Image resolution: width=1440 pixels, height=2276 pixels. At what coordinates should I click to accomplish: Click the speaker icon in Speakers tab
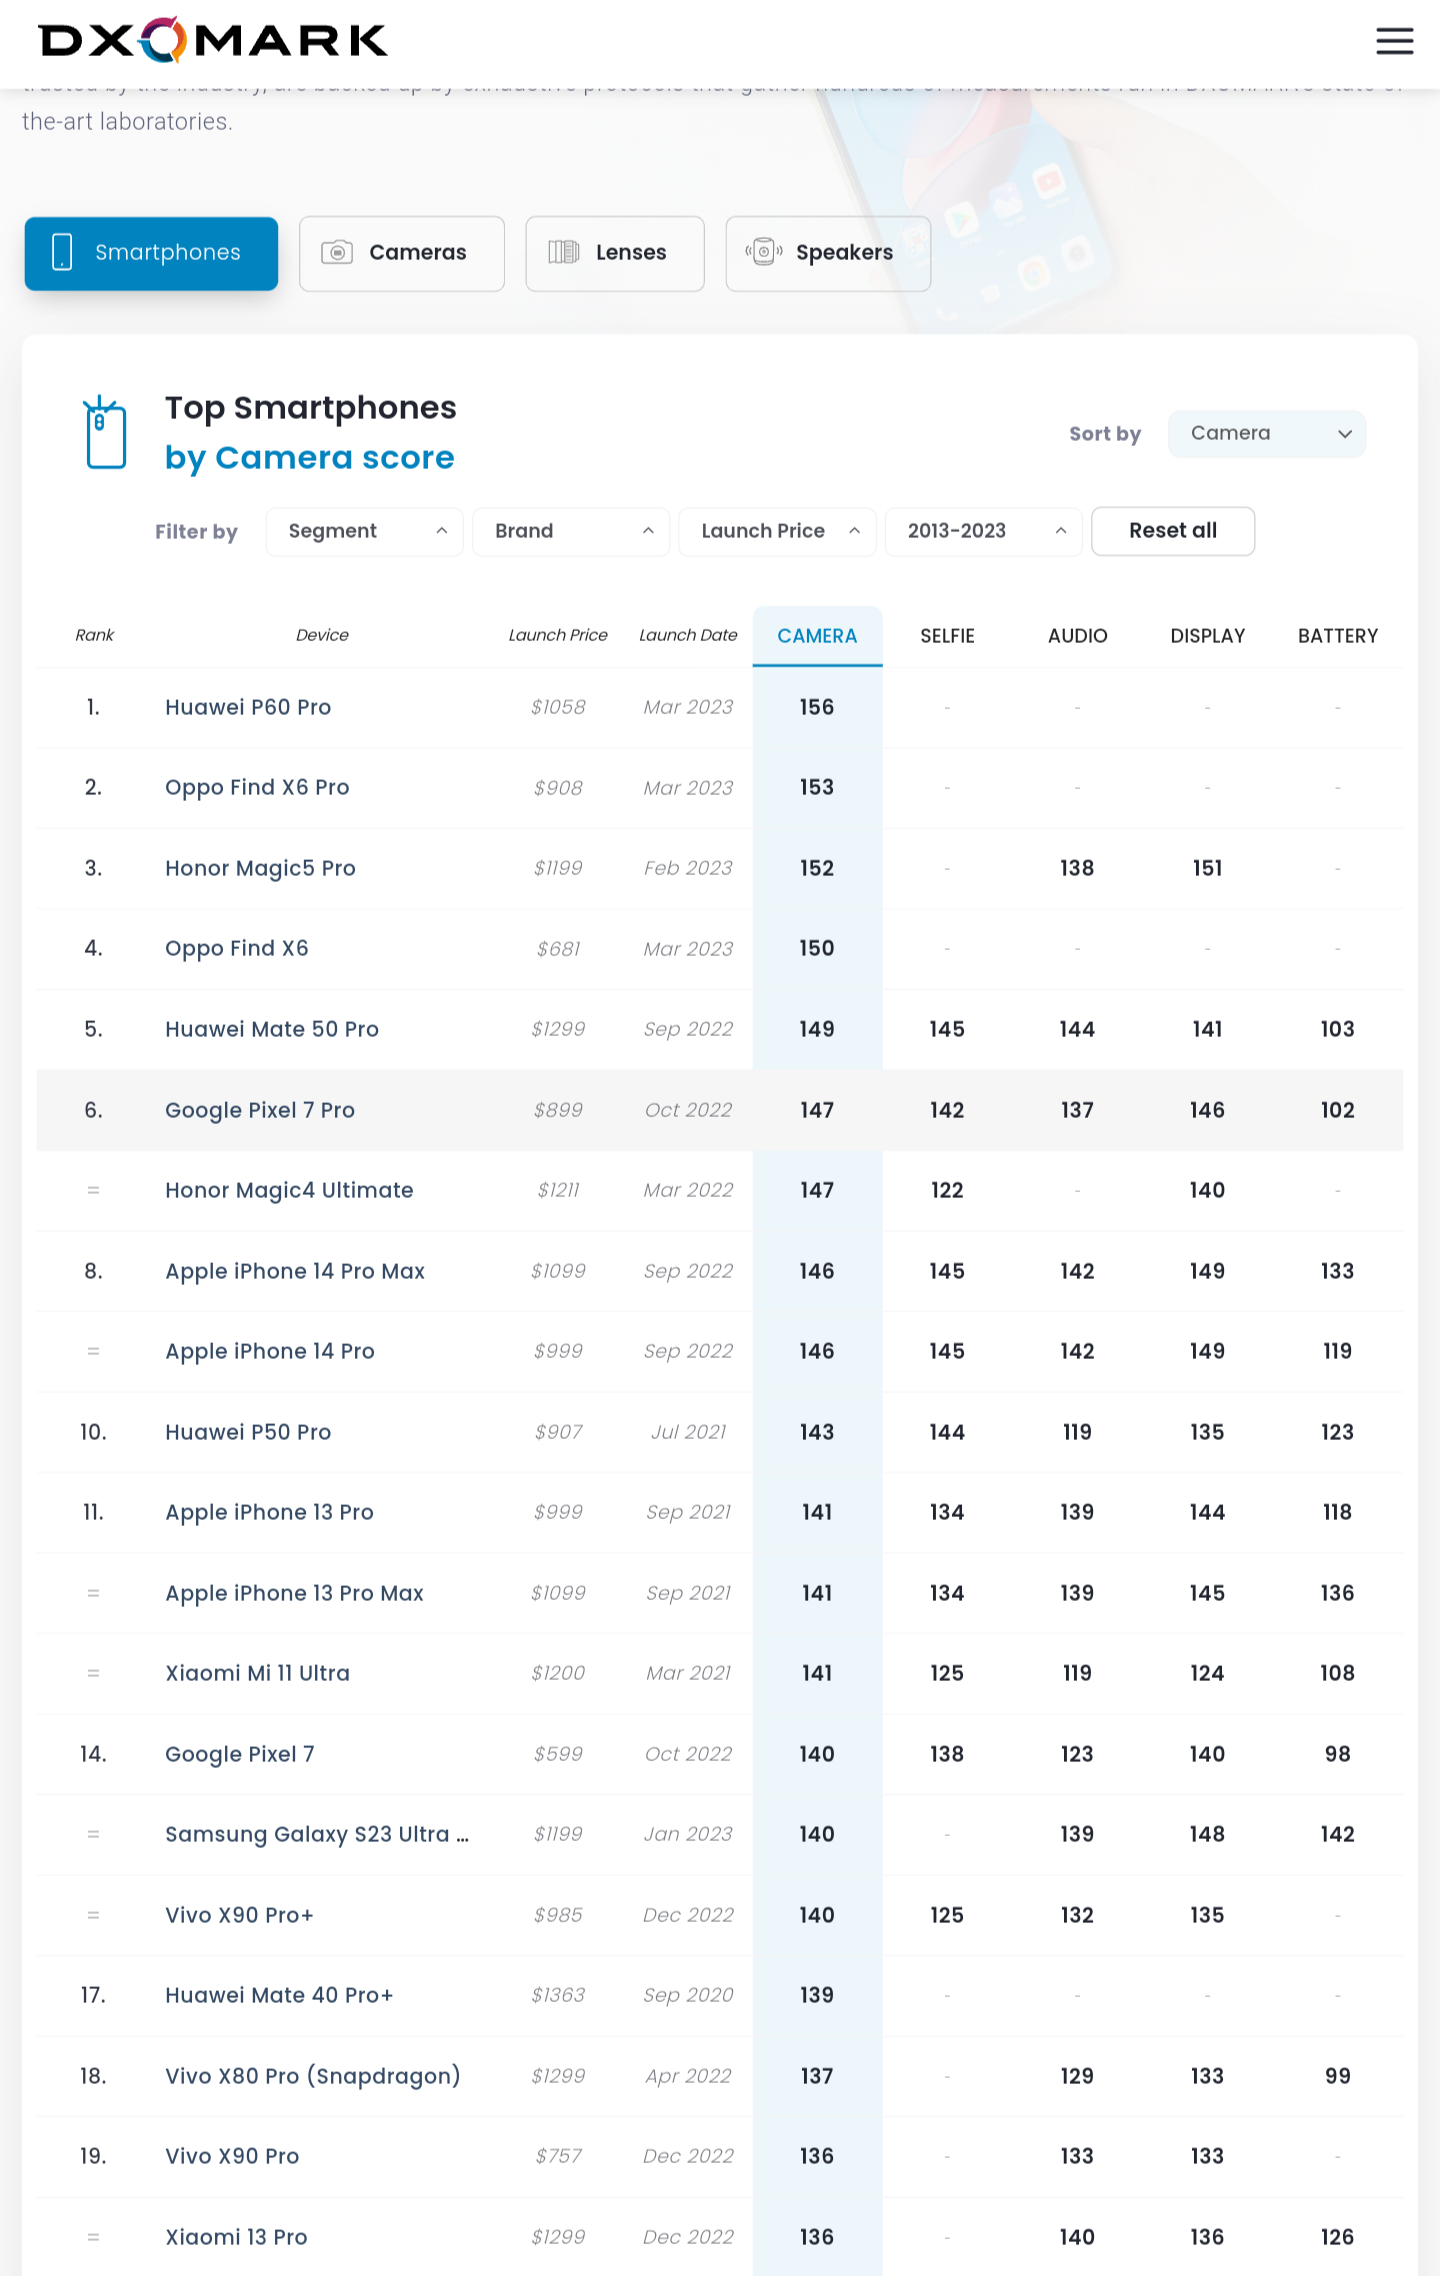click(764, 252)
